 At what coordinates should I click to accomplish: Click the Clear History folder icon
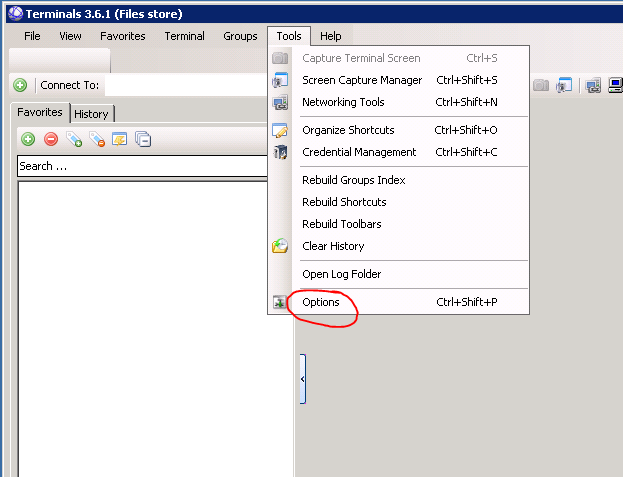[280, 246]
